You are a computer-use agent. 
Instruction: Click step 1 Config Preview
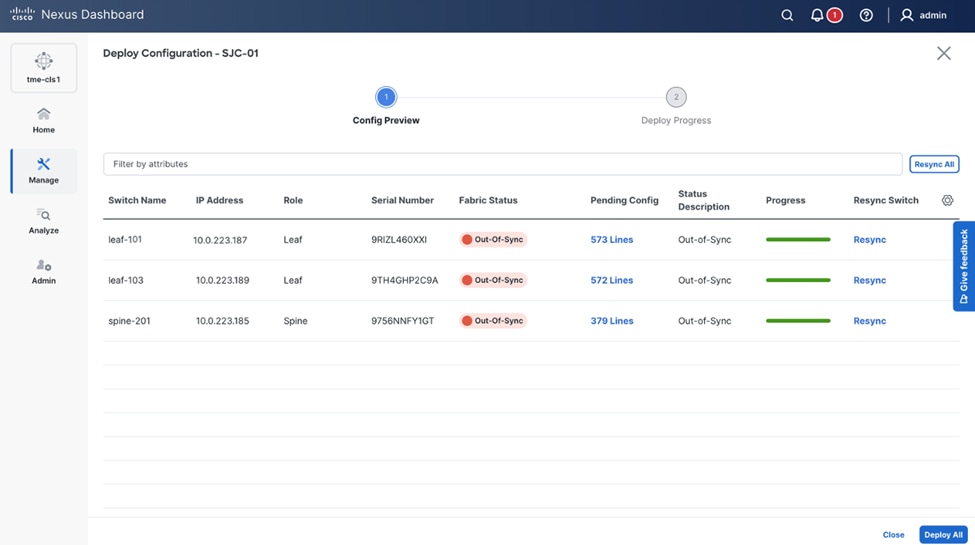(x=386, y=97)
